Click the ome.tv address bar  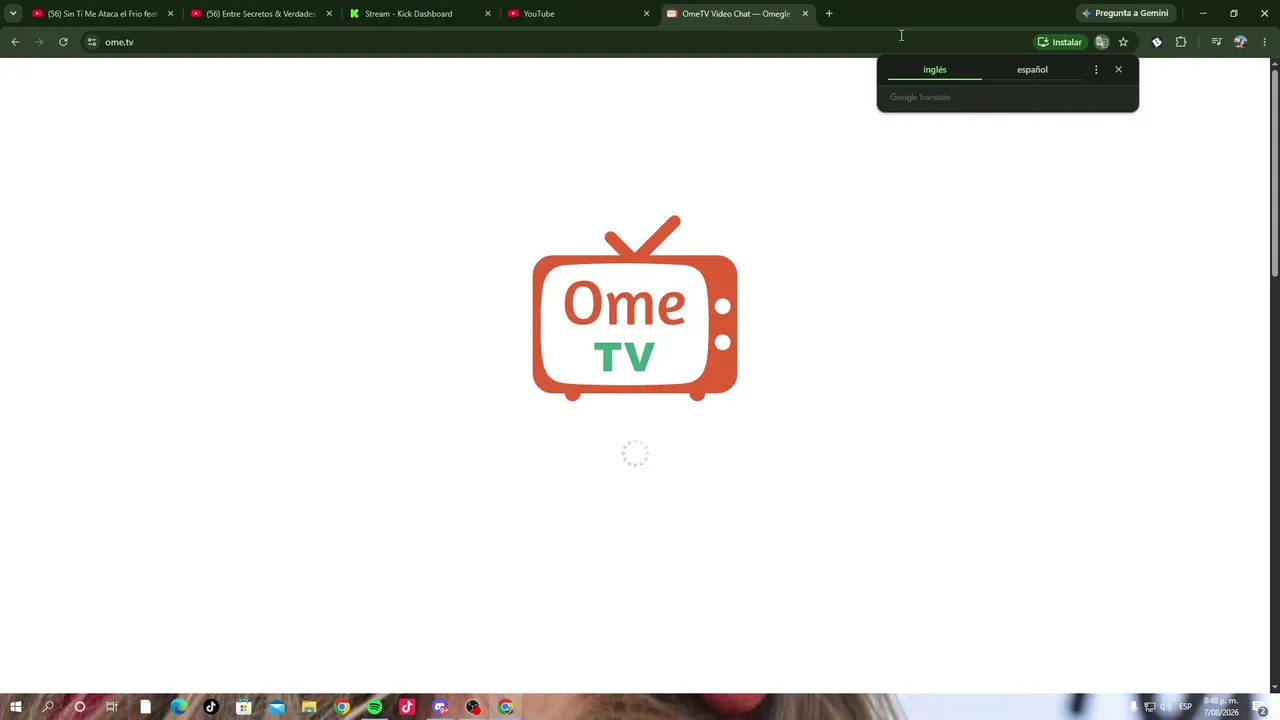coord(560,42)
